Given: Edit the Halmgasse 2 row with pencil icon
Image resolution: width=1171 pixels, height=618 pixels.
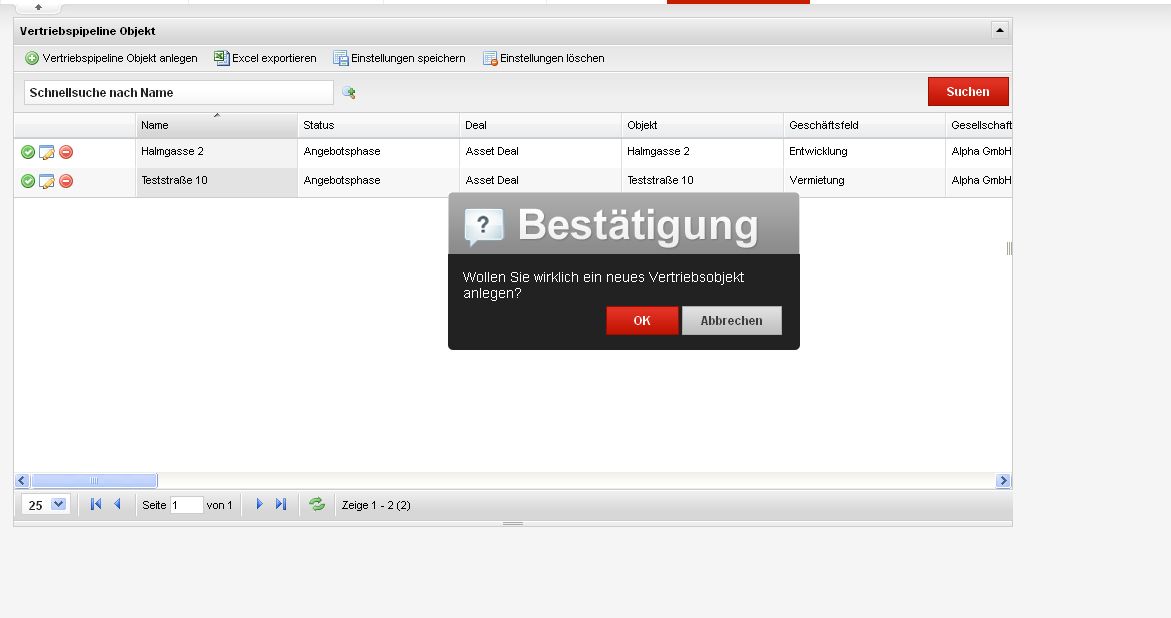Looking at the screenshot, I should click(46, 152).
